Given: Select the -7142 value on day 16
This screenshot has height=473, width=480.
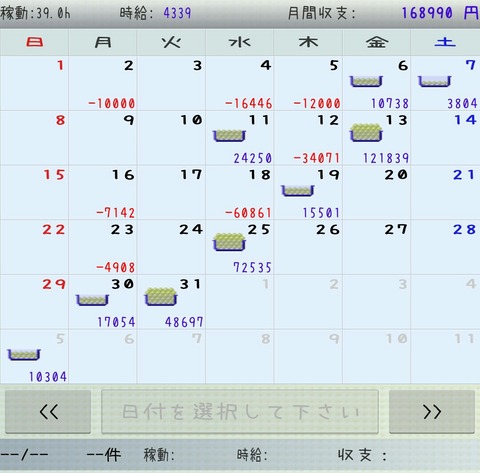Looking at the screenshot, I should 116,213.
